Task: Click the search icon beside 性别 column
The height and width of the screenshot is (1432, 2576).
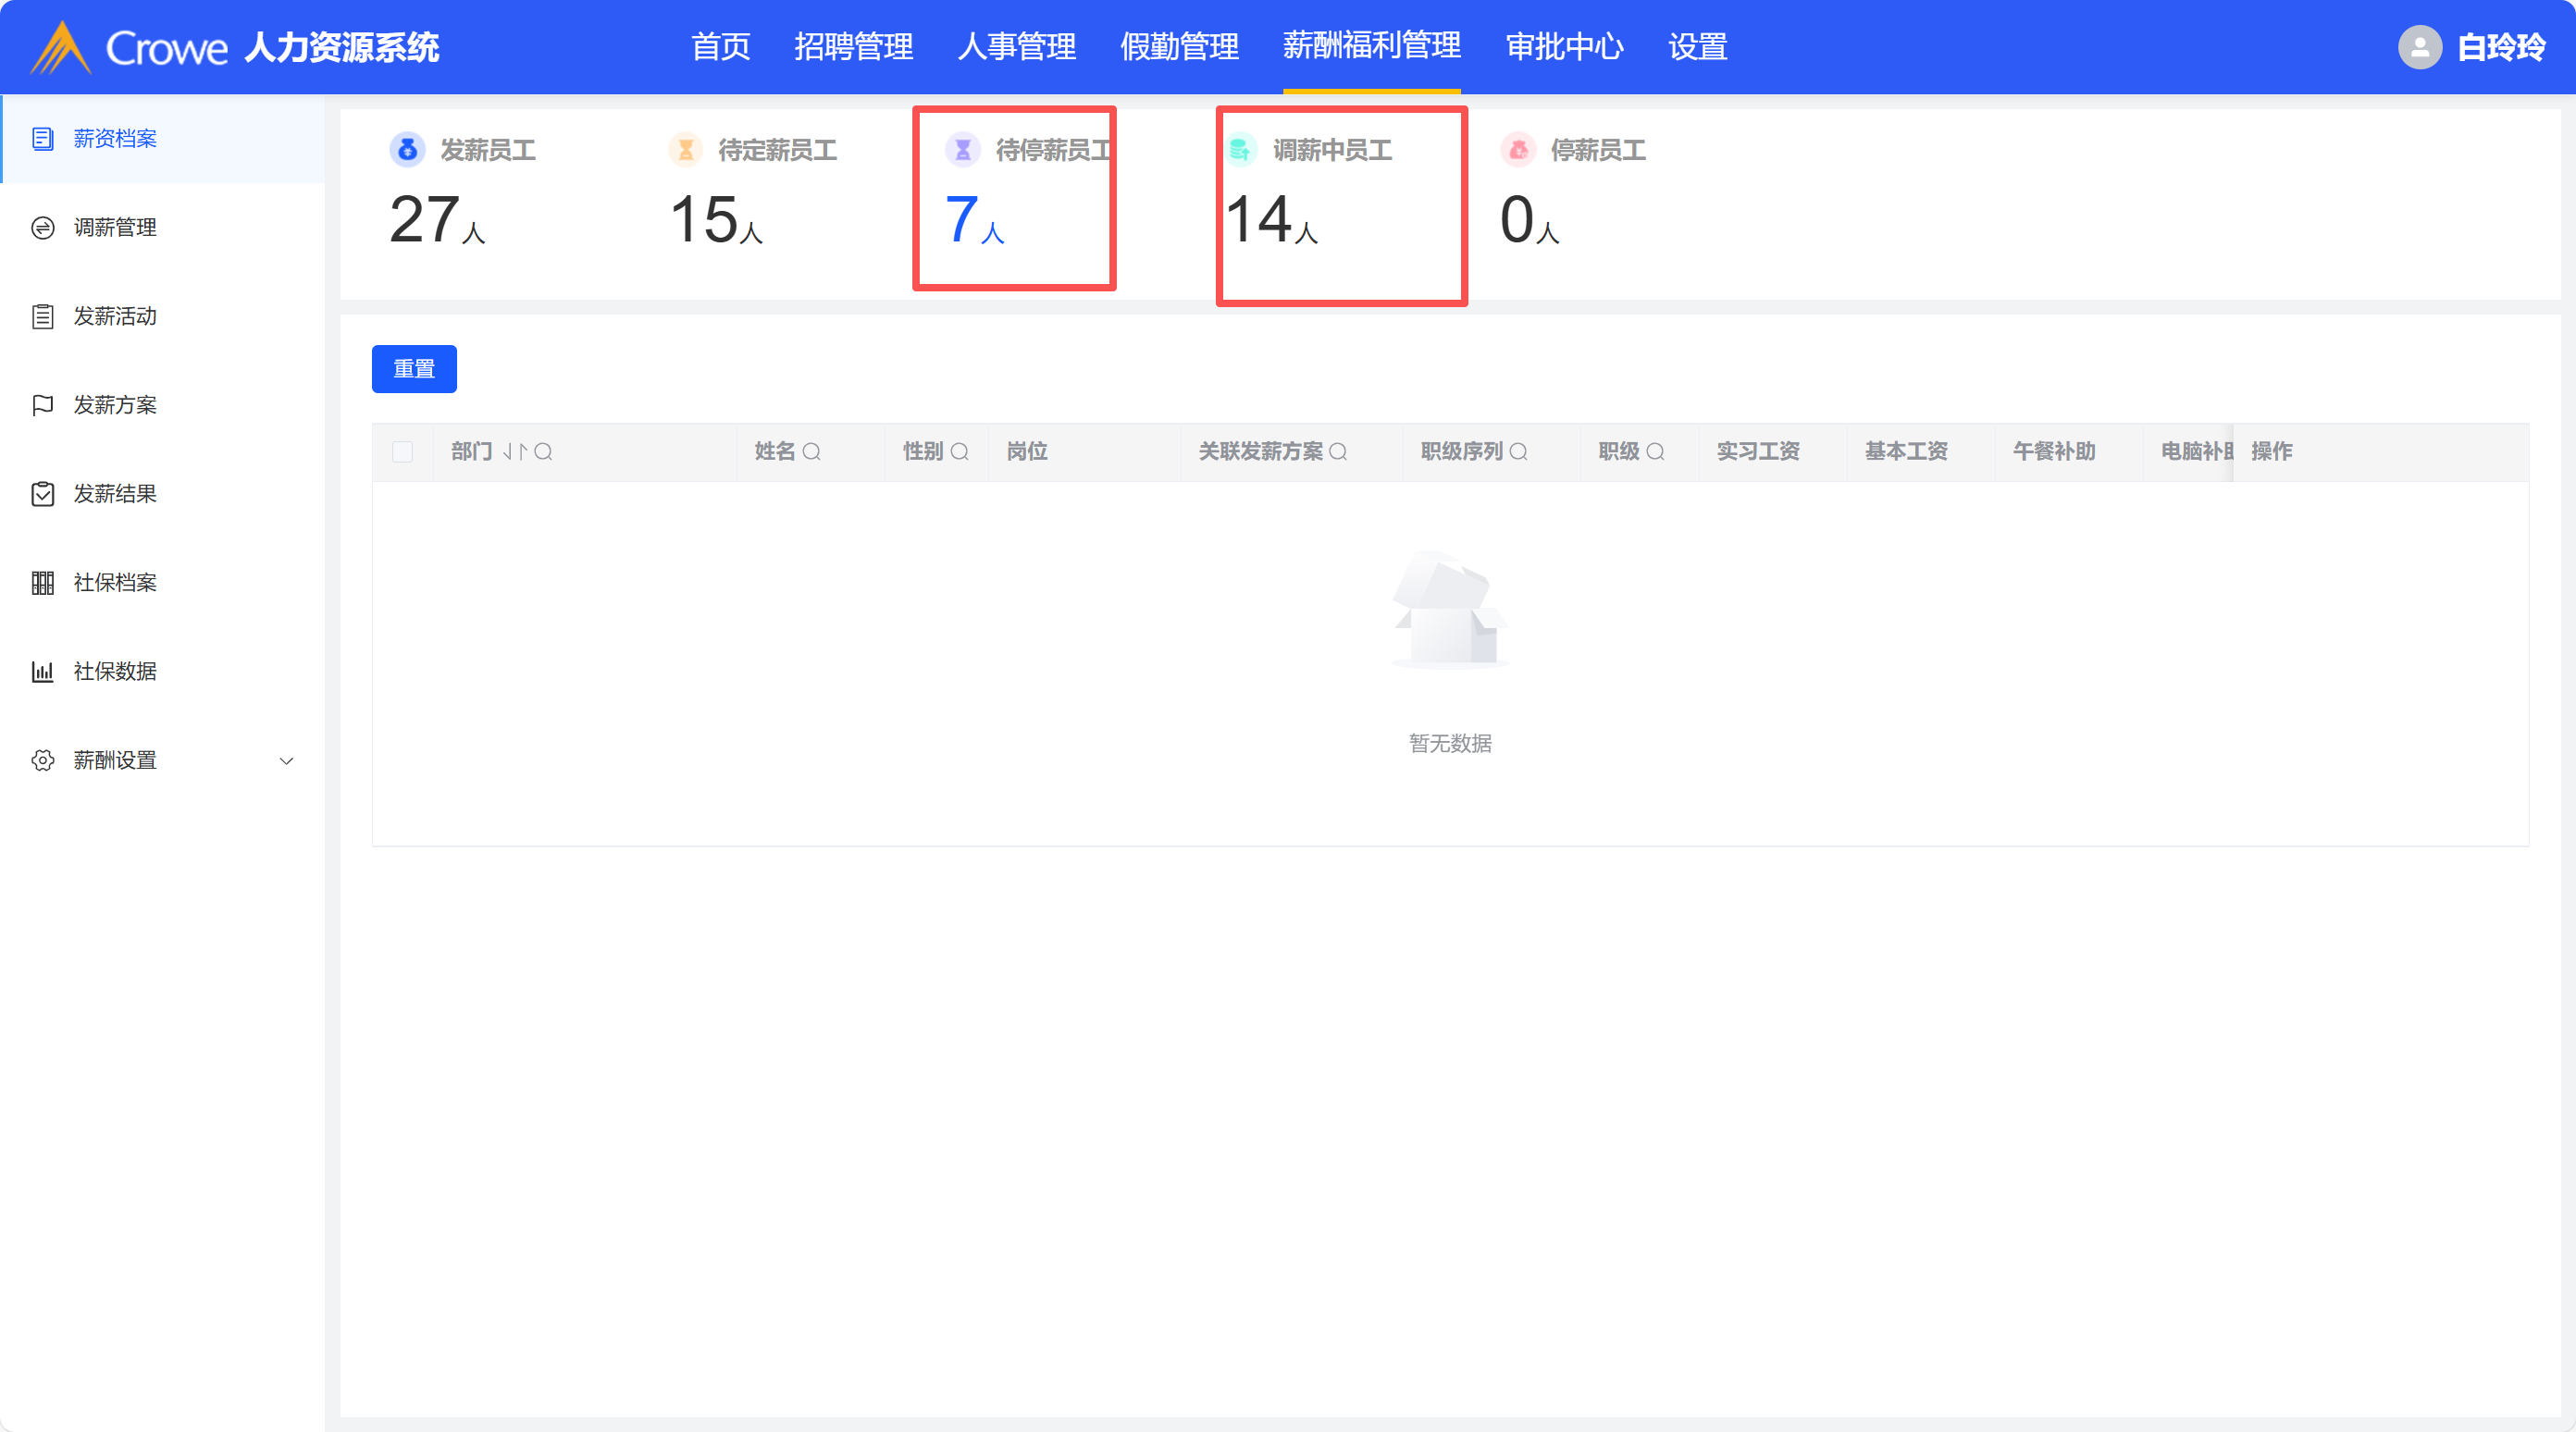Action: click(959, 452)
